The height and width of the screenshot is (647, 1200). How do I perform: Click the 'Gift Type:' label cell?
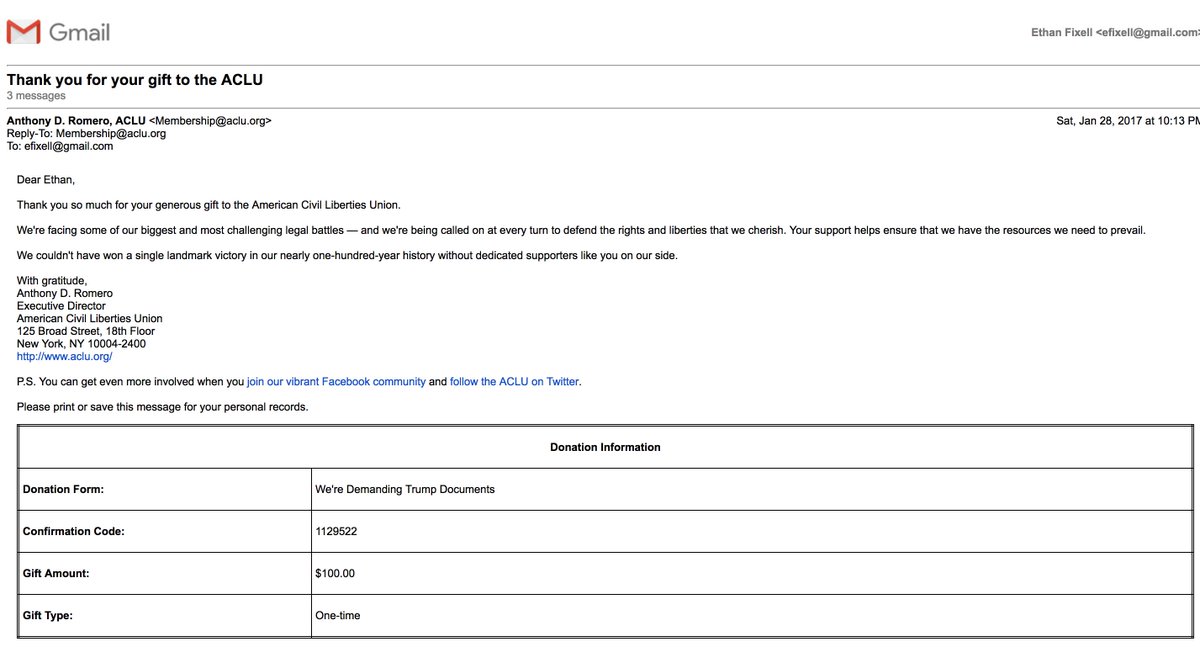[x=165, y=615]
